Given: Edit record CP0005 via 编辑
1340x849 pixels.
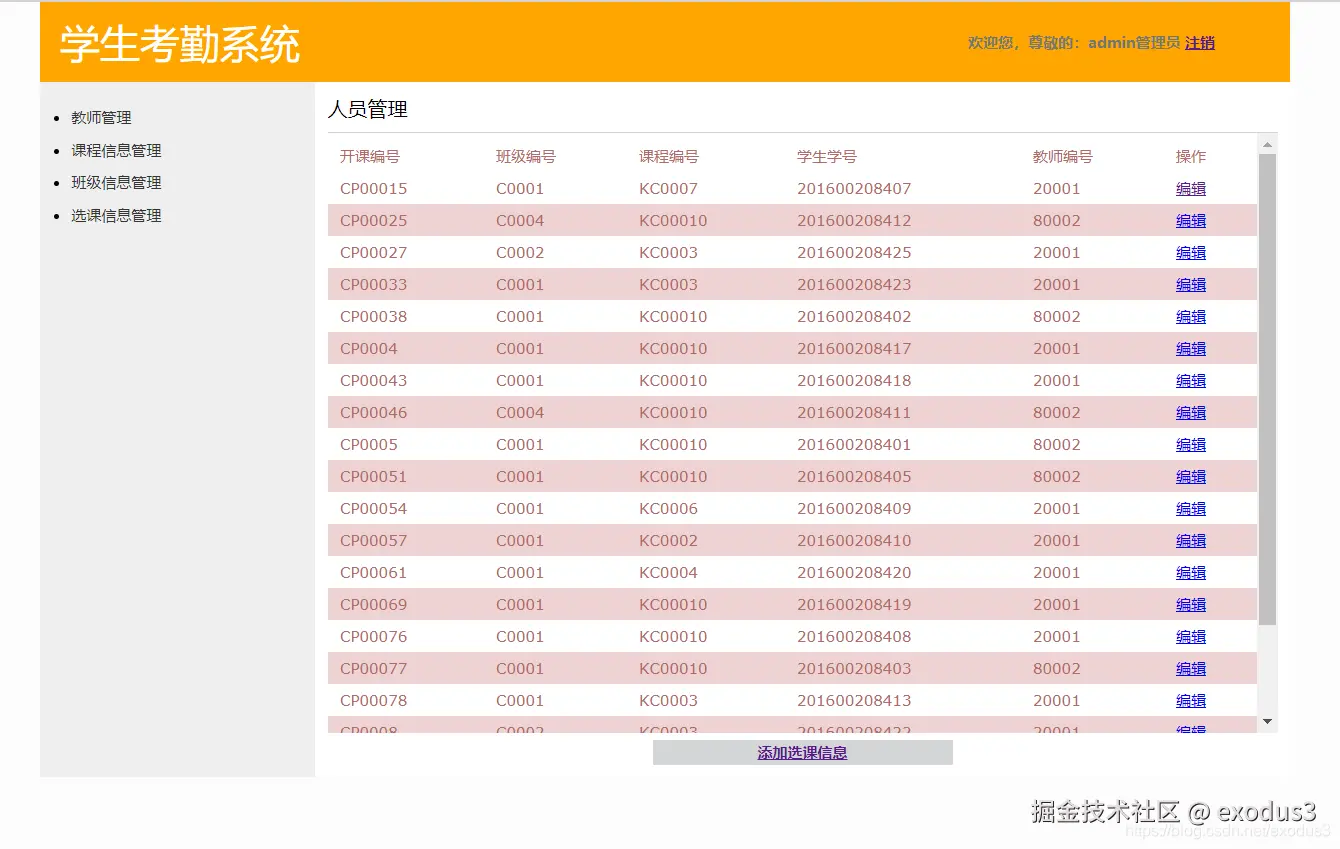Looking at the screenshot, I should point(1191,445).
